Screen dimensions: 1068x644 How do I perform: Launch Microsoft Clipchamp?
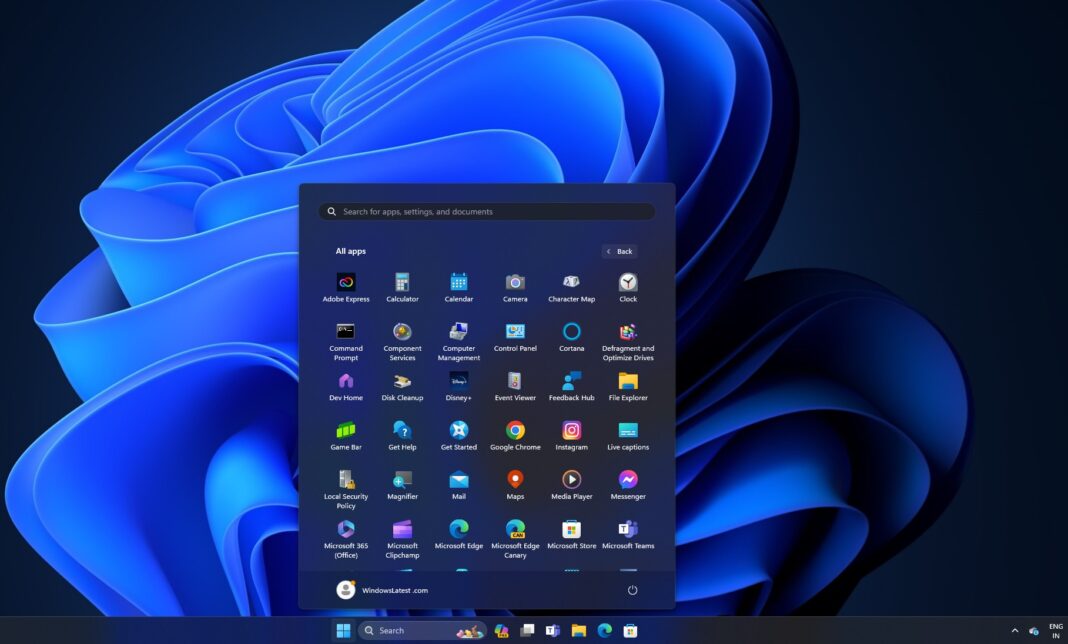(402, 530)
